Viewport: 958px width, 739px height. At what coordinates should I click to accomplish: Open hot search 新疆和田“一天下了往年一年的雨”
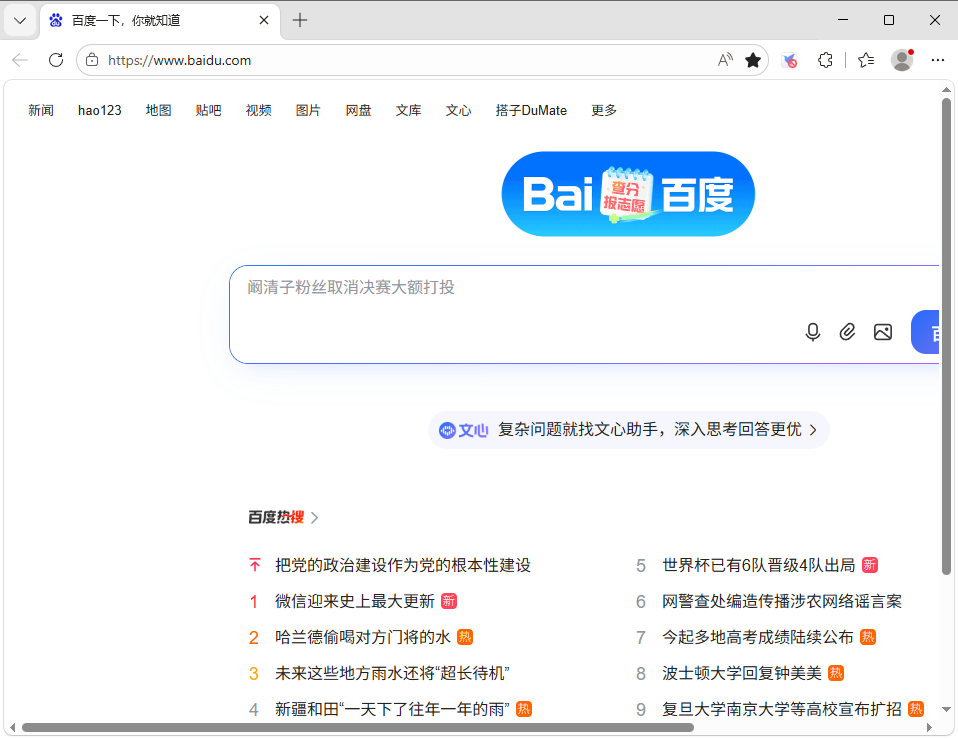[x=392, y=710]
